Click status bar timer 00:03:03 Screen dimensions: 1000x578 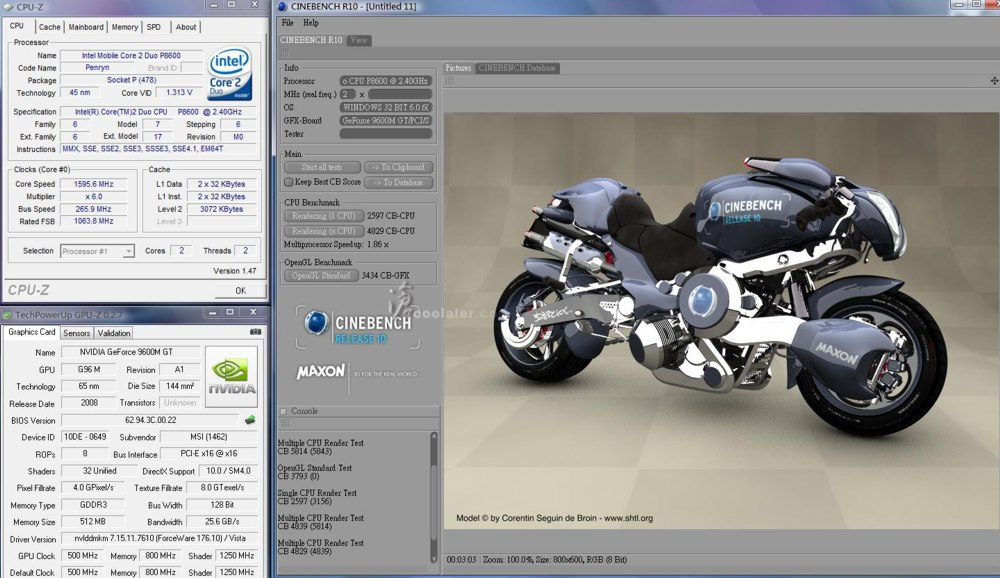point(461,559)
